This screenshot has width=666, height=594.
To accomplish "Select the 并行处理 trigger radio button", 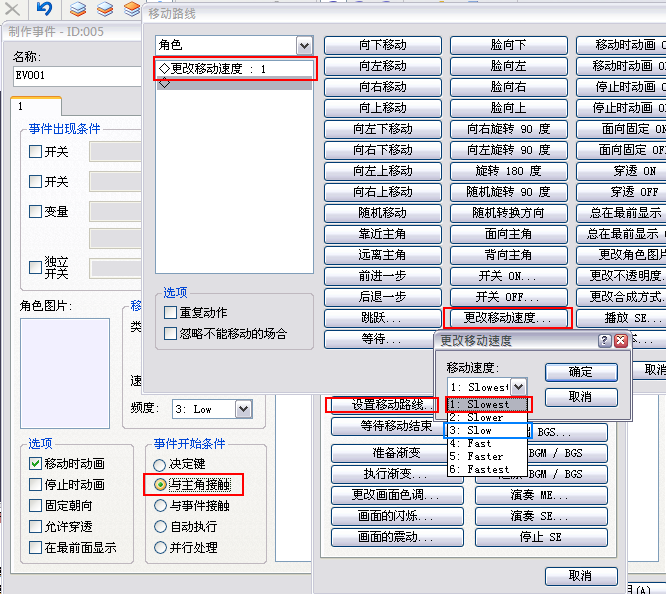I will tap(160, 547).
